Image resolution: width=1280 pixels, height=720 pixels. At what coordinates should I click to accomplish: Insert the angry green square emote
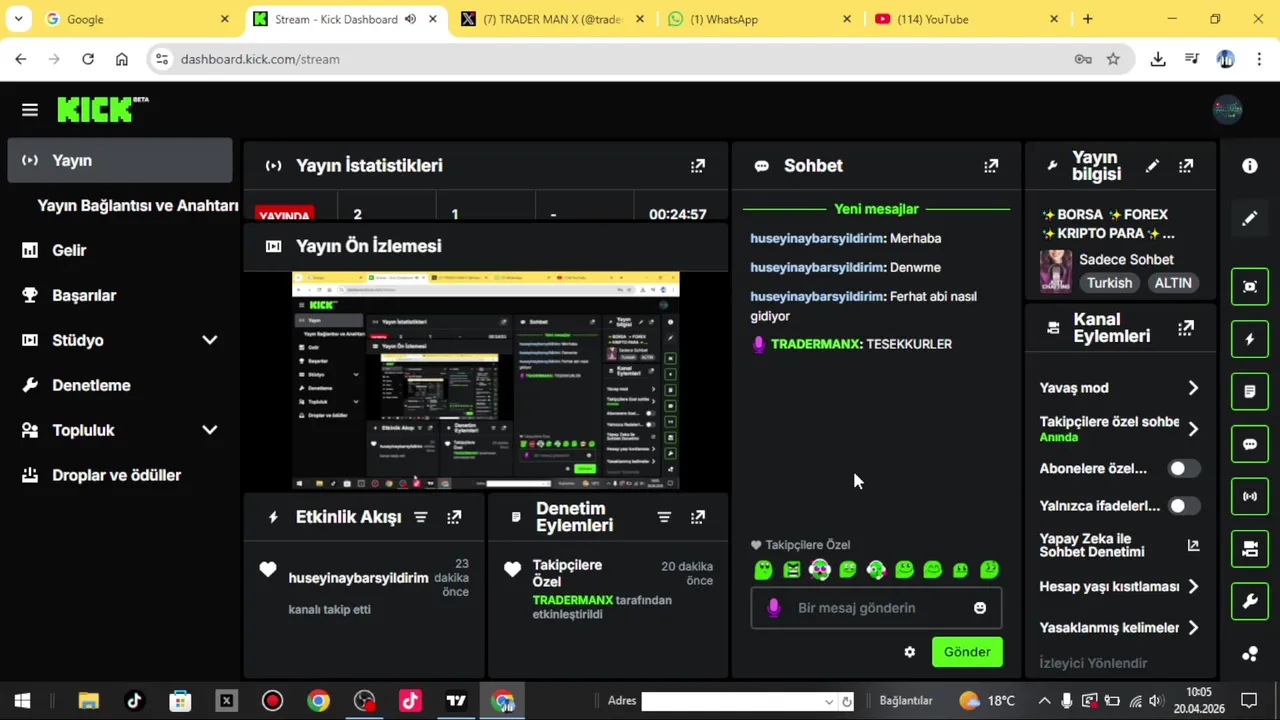[792, 570]
